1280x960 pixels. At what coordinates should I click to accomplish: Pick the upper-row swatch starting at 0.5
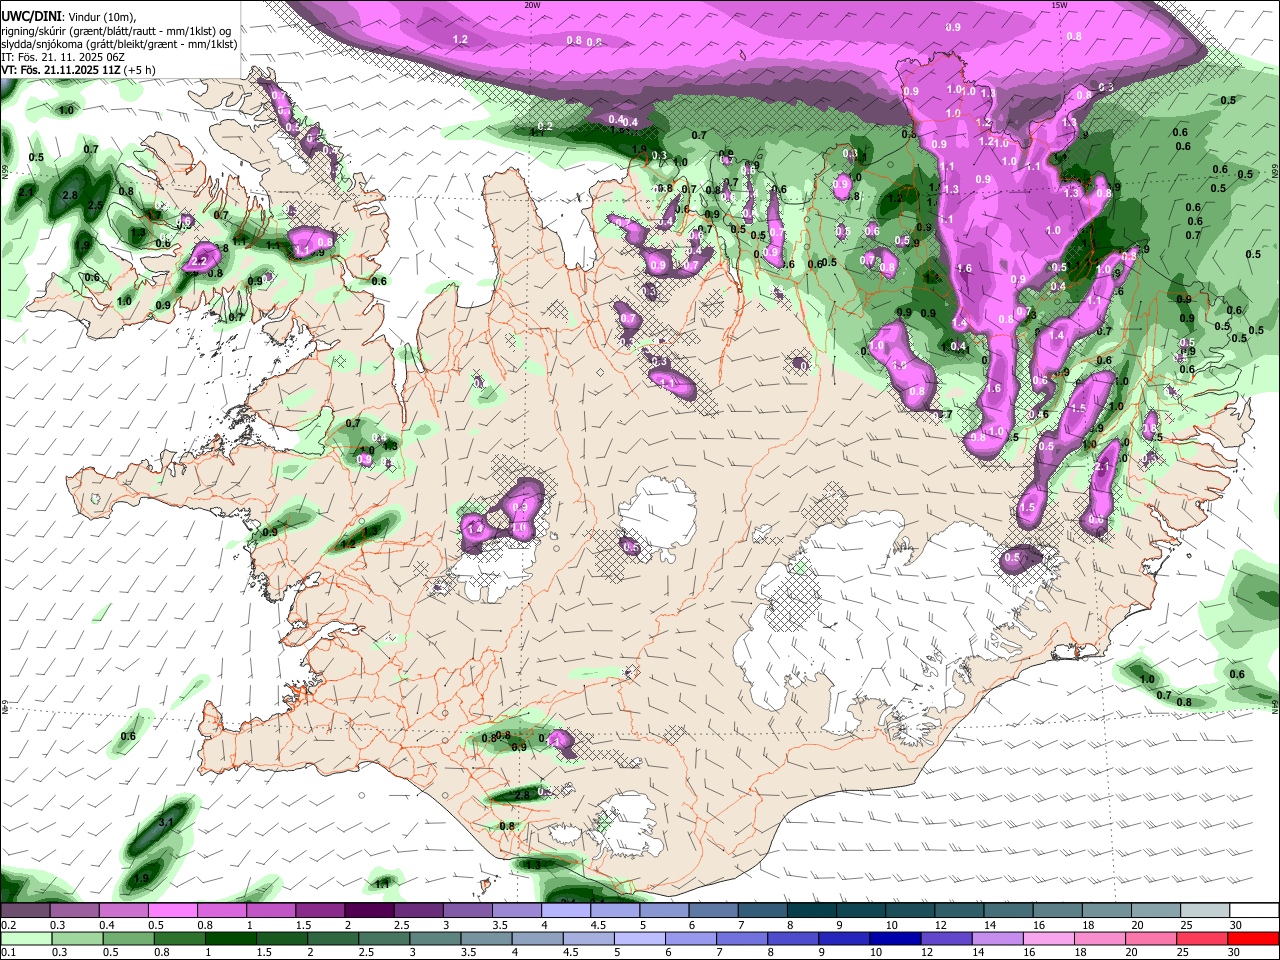point(172,910)
